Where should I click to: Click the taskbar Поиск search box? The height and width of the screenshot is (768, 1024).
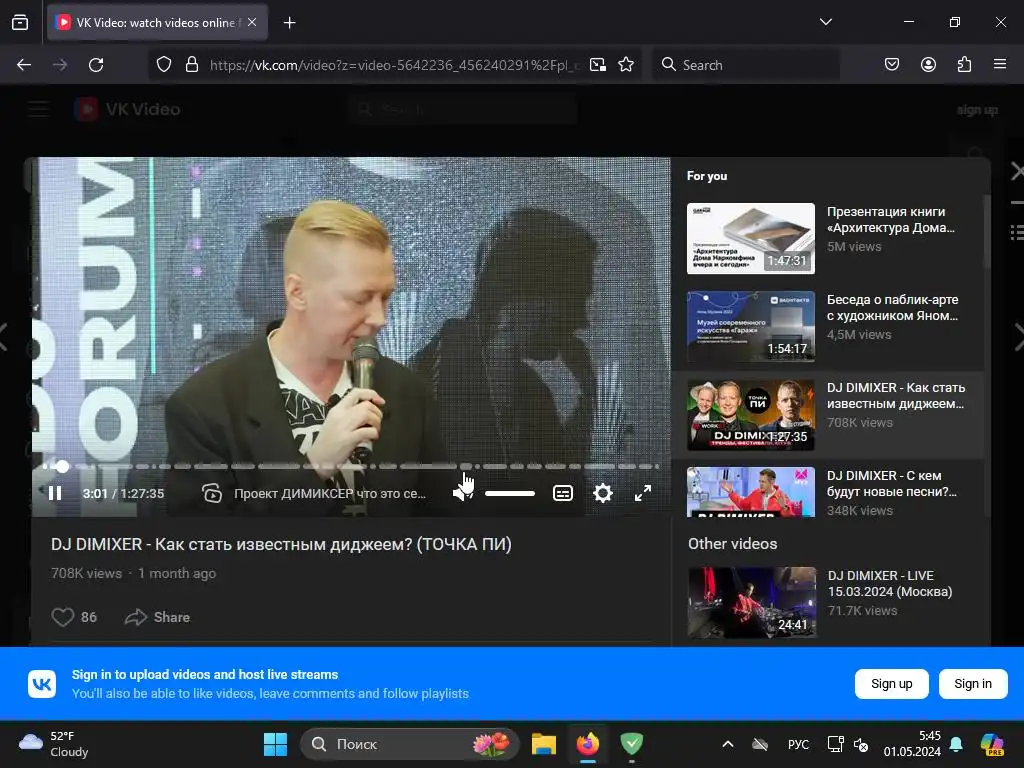[x=409, y=744]
